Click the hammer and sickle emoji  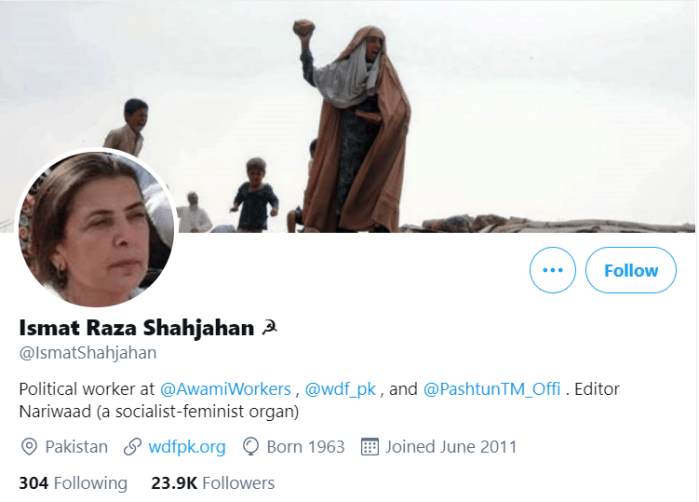tap(269, 327)
